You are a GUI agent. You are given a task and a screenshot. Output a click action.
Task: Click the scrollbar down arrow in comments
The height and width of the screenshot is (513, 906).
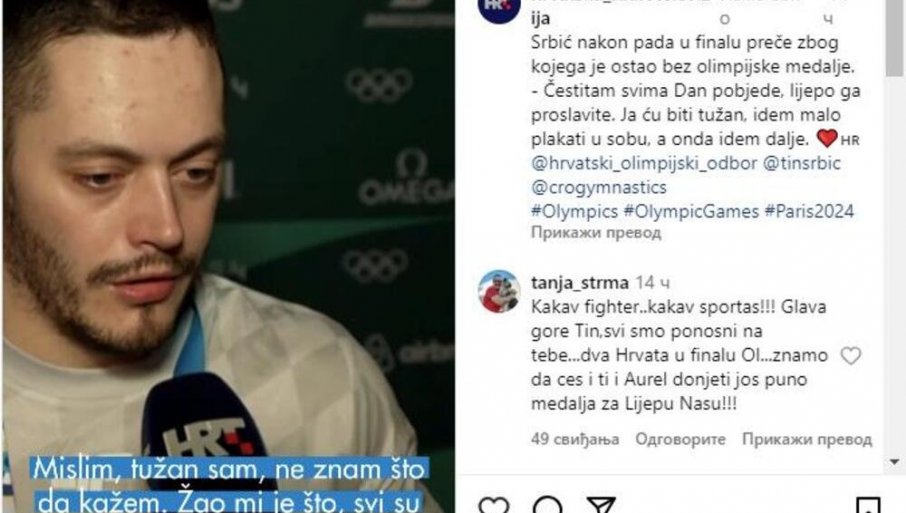click(894, 462)
